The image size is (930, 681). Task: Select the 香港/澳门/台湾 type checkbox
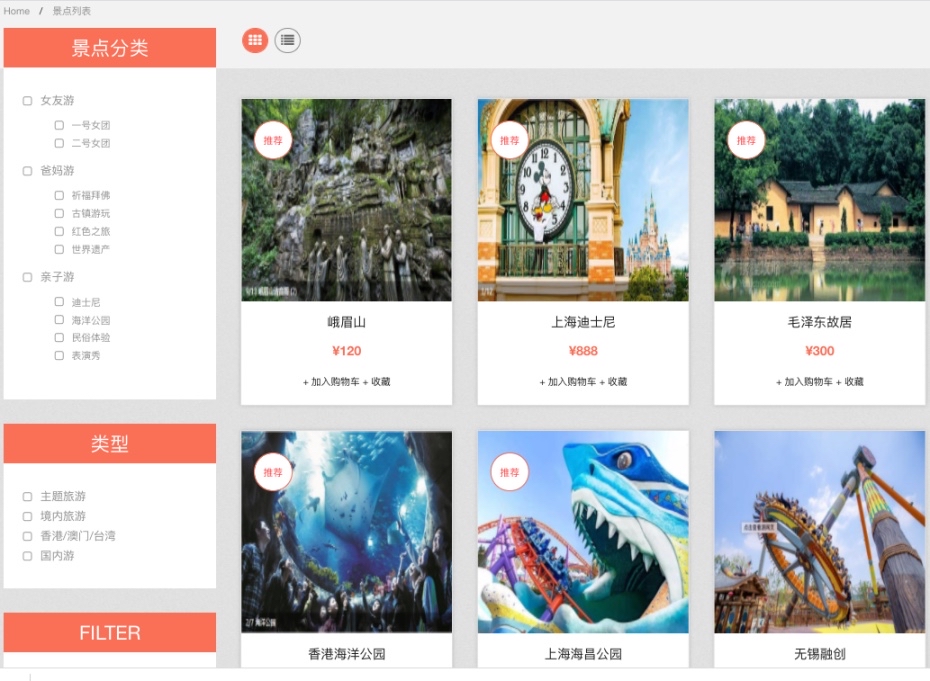[27, 536]
